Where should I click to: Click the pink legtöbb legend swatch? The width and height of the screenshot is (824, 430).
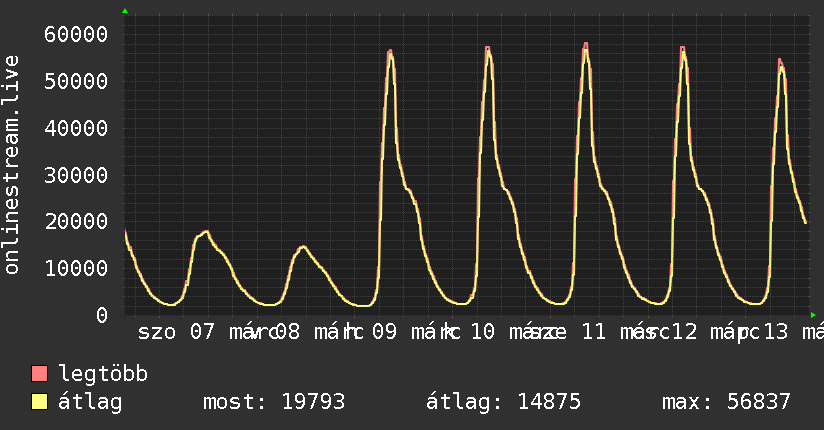(x=39, y=373)
